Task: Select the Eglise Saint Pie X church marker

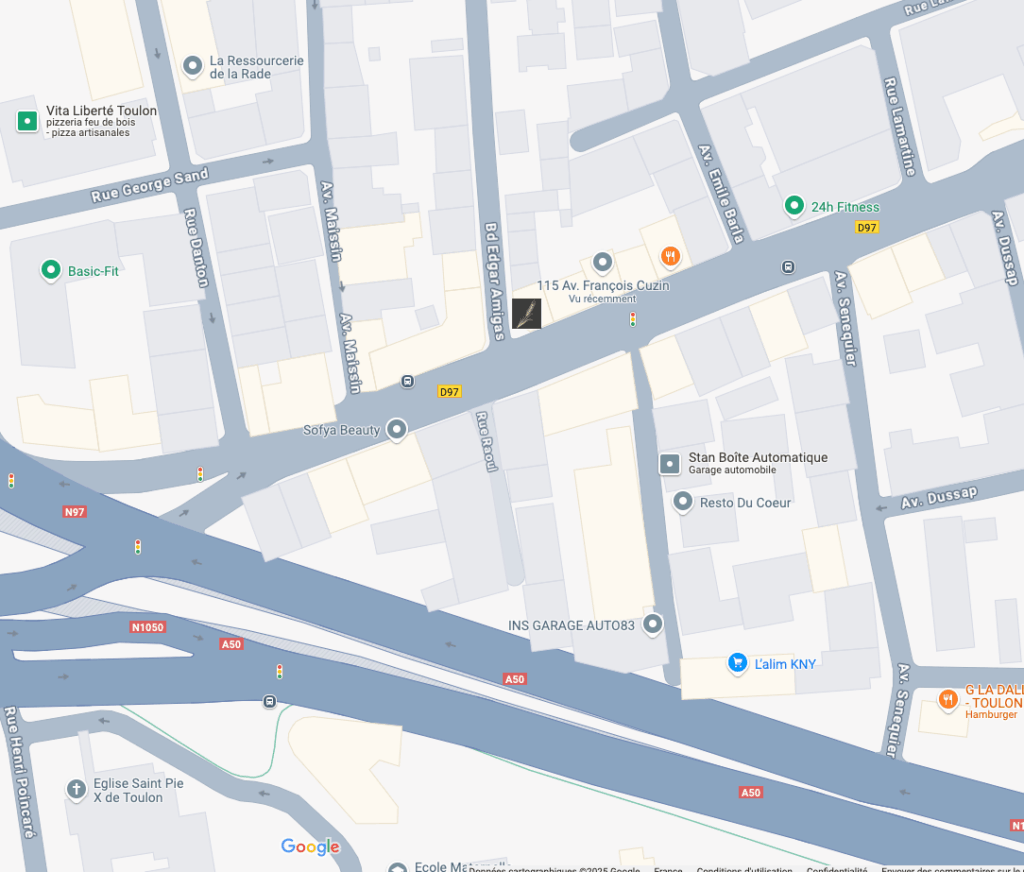Action: tap(76, 789)
